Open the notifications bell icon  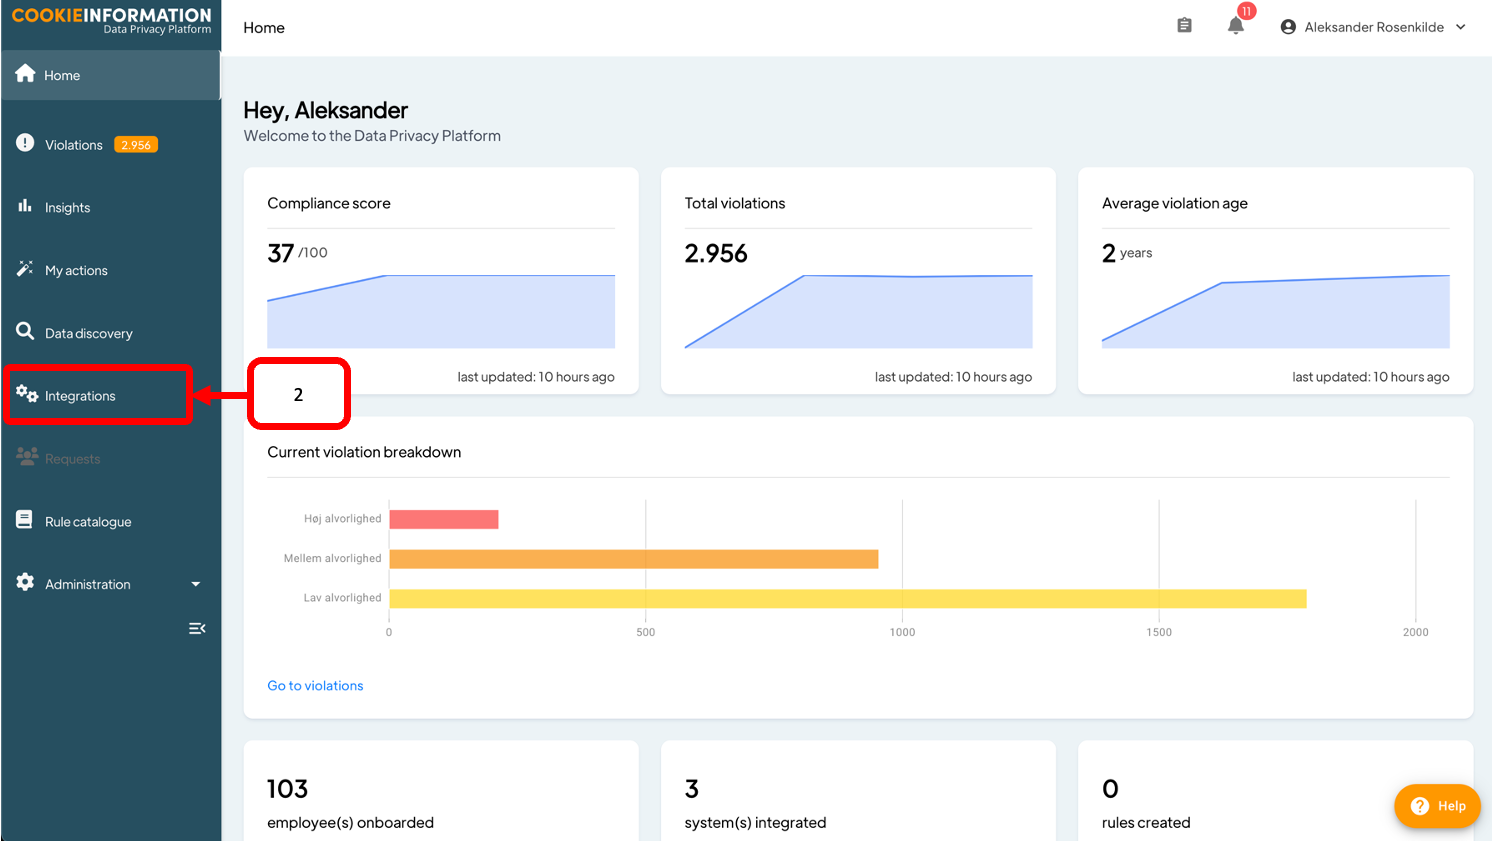click(1236, 26)
